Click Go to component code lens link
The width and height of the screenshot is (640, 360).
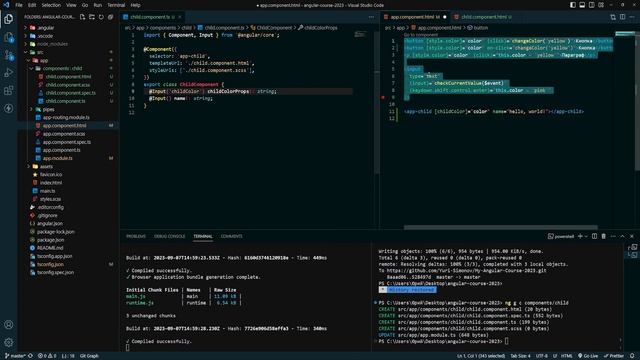pos(420,35)
